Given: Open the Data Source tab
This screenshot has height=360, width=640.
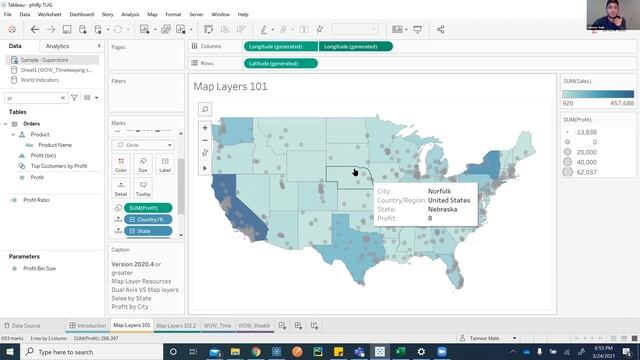Looking at the screenshot, I should (x=22, y=325).
